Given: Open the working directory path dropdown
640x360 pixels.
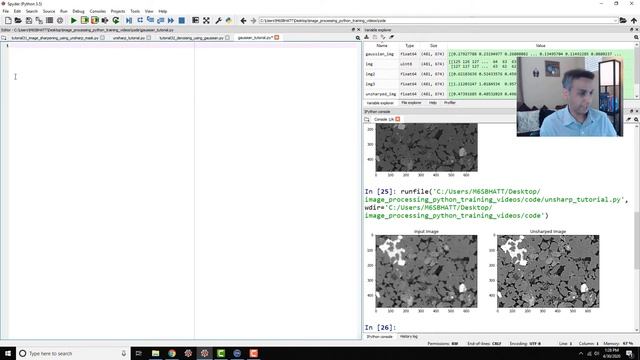Looking at the screenshot, I should point(615,20).
